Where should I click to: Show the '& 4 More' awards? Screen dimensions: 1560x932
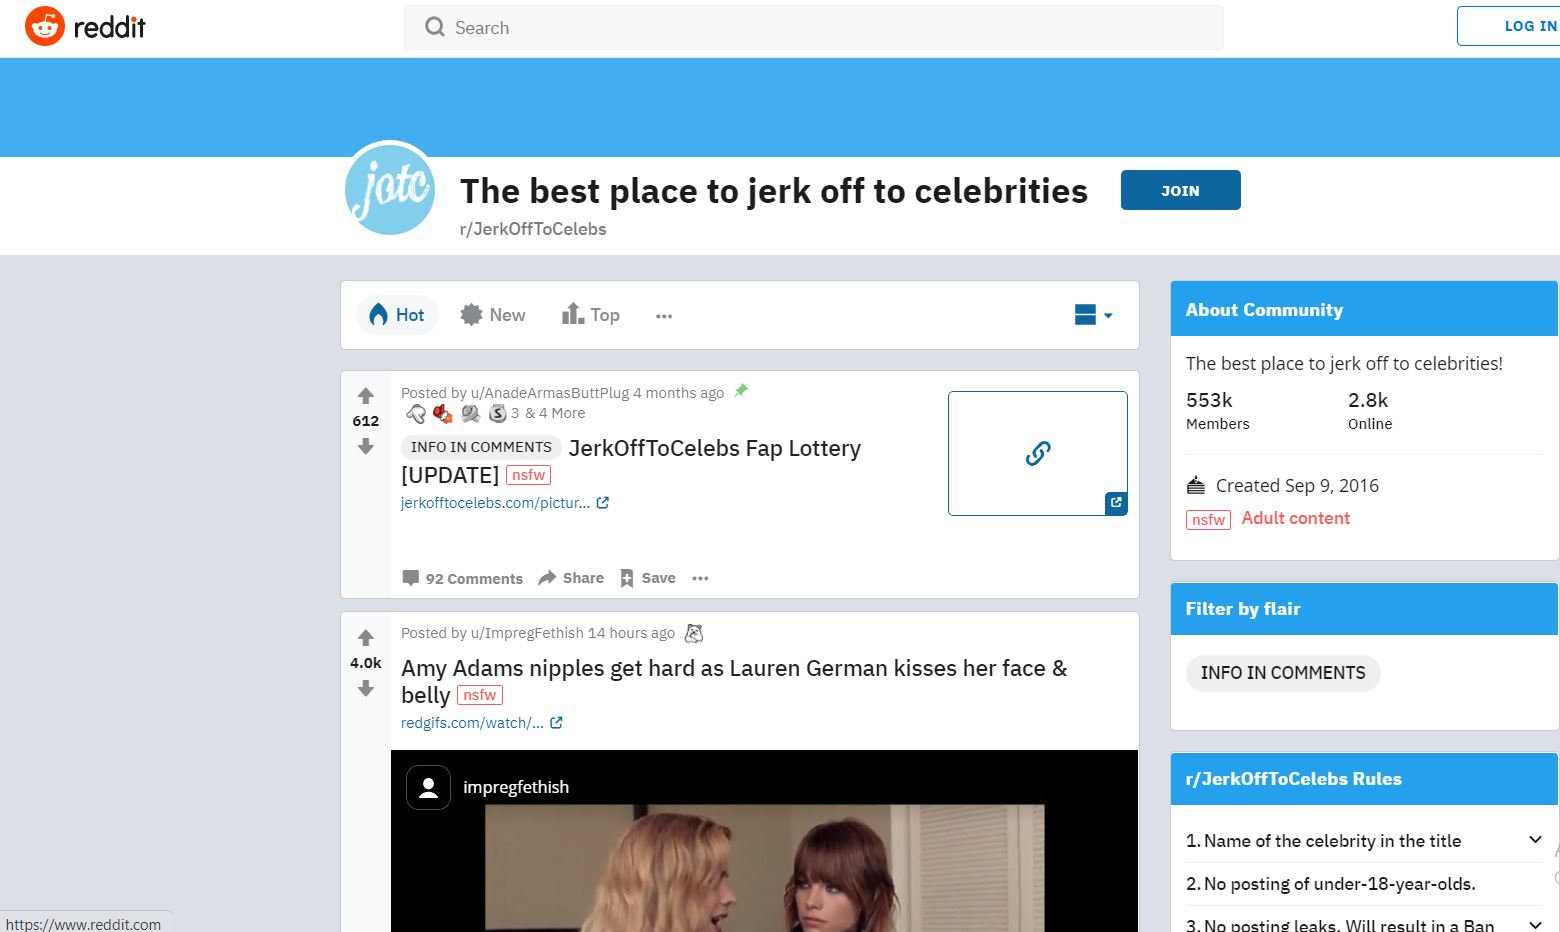click(x=555, y=413)
